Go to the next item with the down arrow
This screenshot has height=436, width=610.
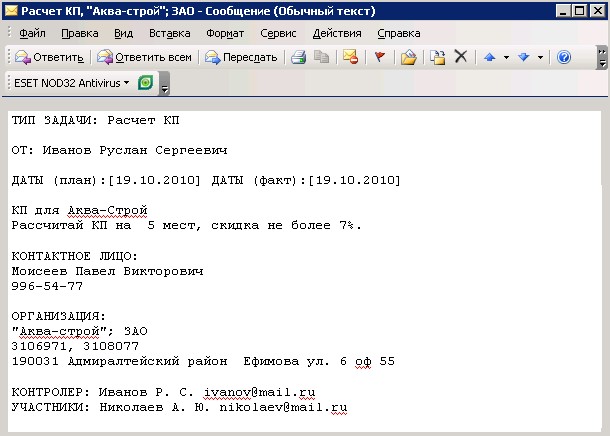coord(524,58)
